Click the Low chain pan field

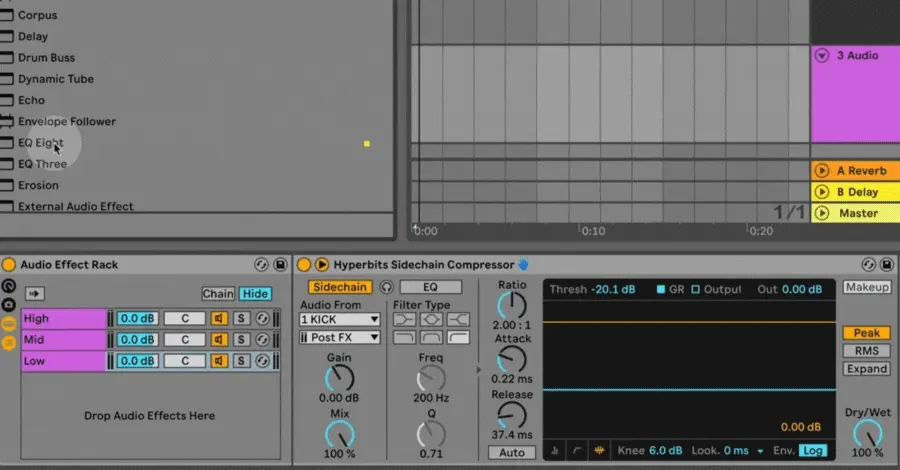[185, 361]
